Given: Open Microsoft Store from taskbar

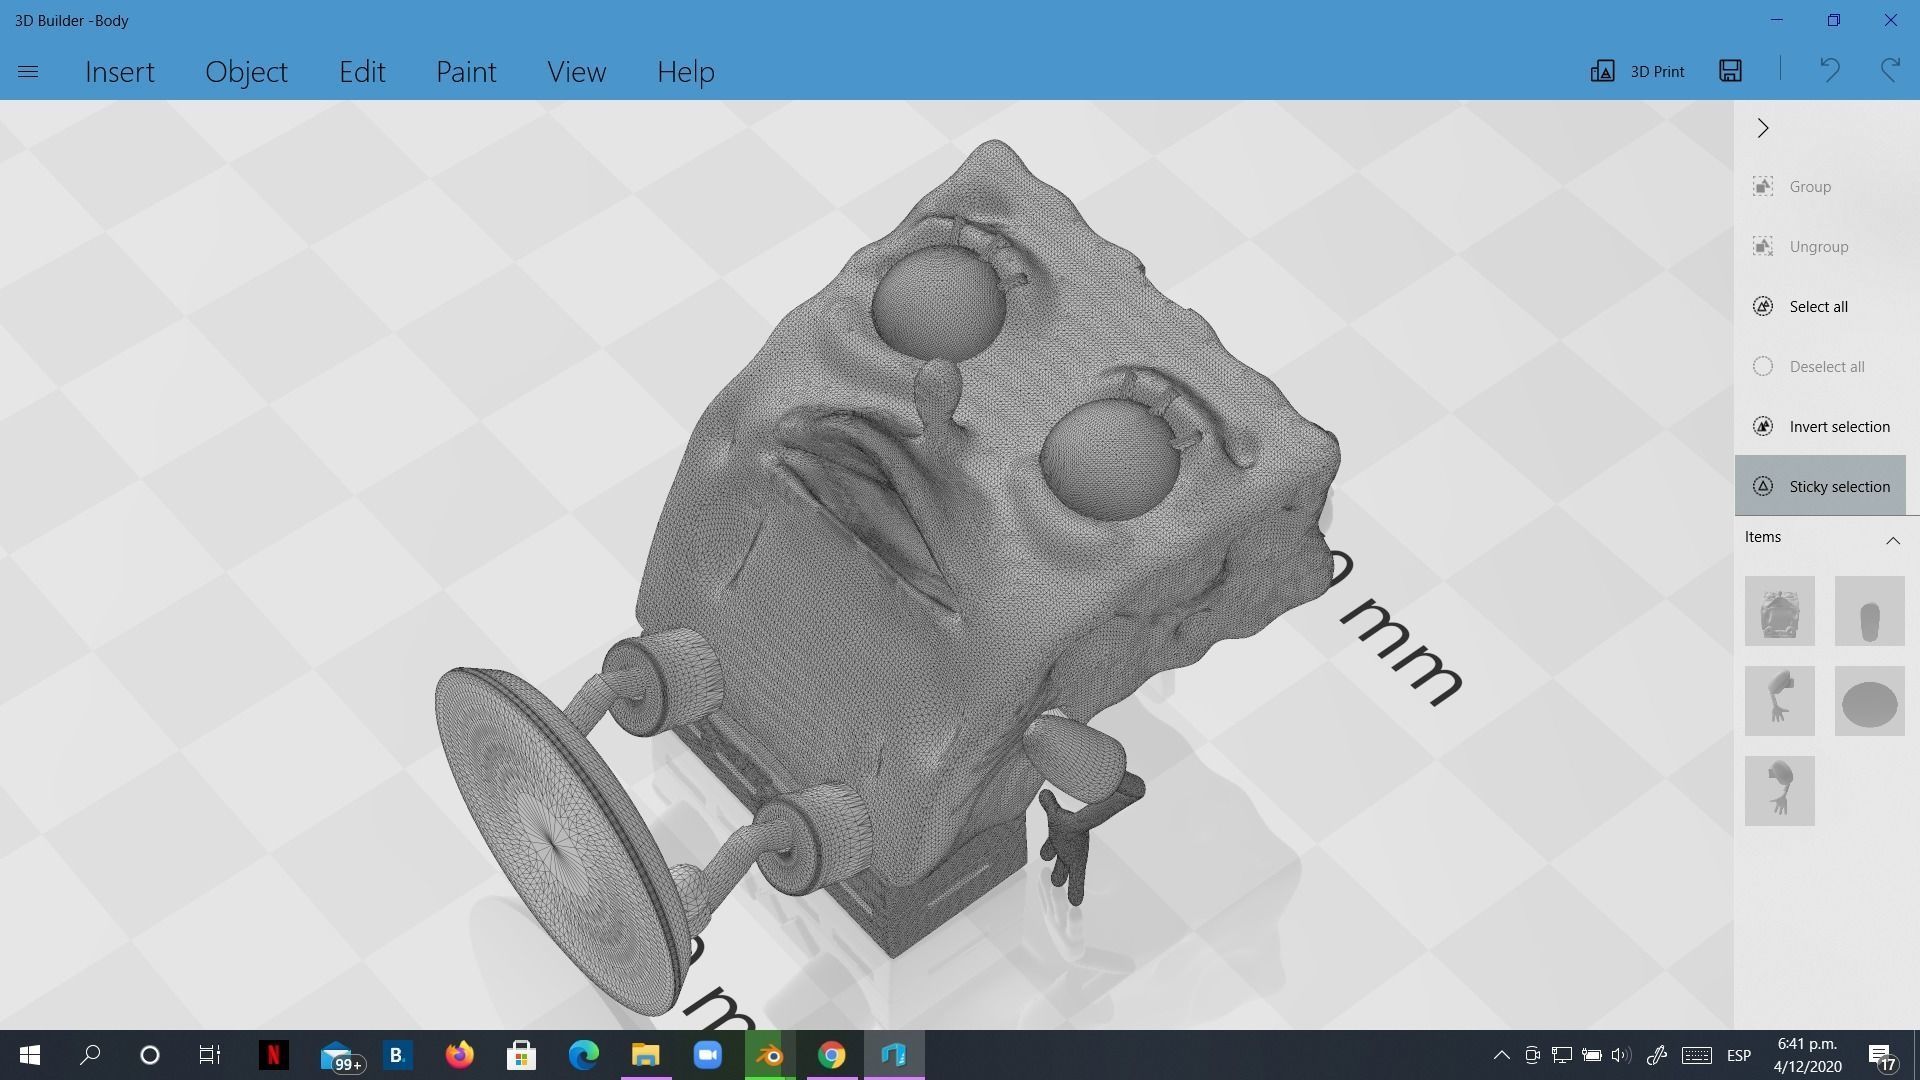Looking at the screenshot, I should [521, 1055].
